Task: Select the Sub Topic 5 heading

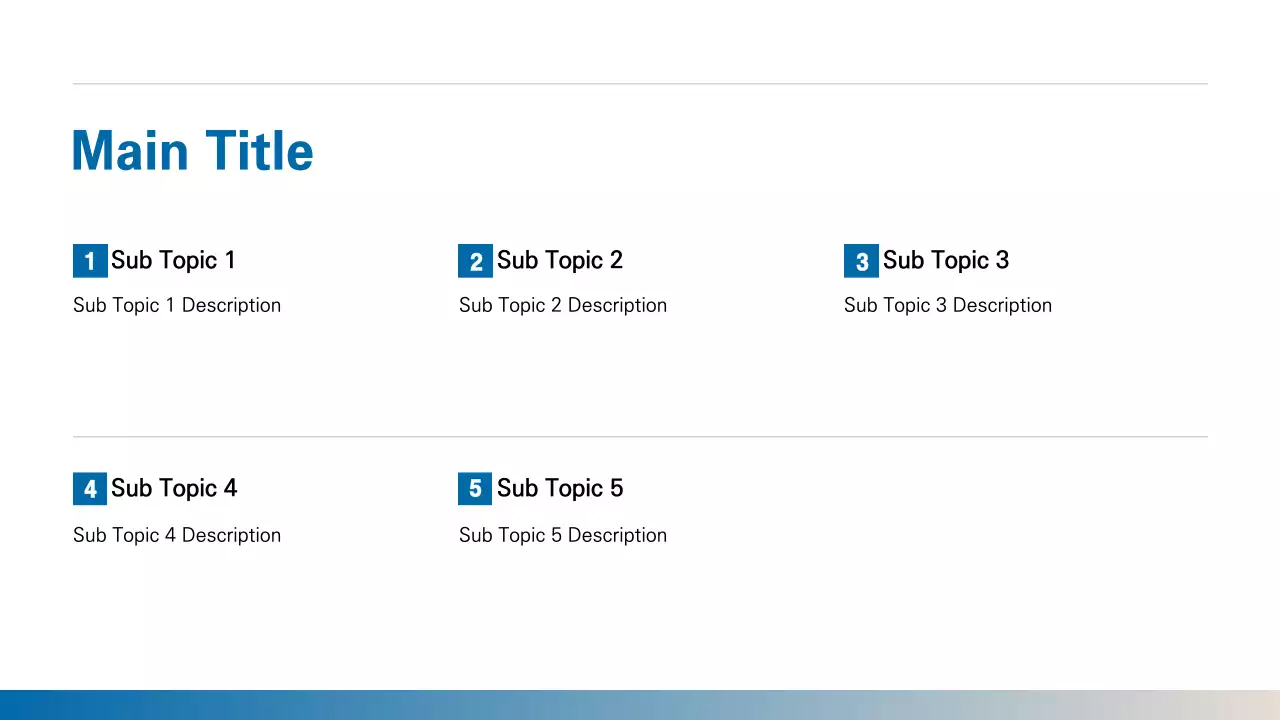Action: point(559,489)
